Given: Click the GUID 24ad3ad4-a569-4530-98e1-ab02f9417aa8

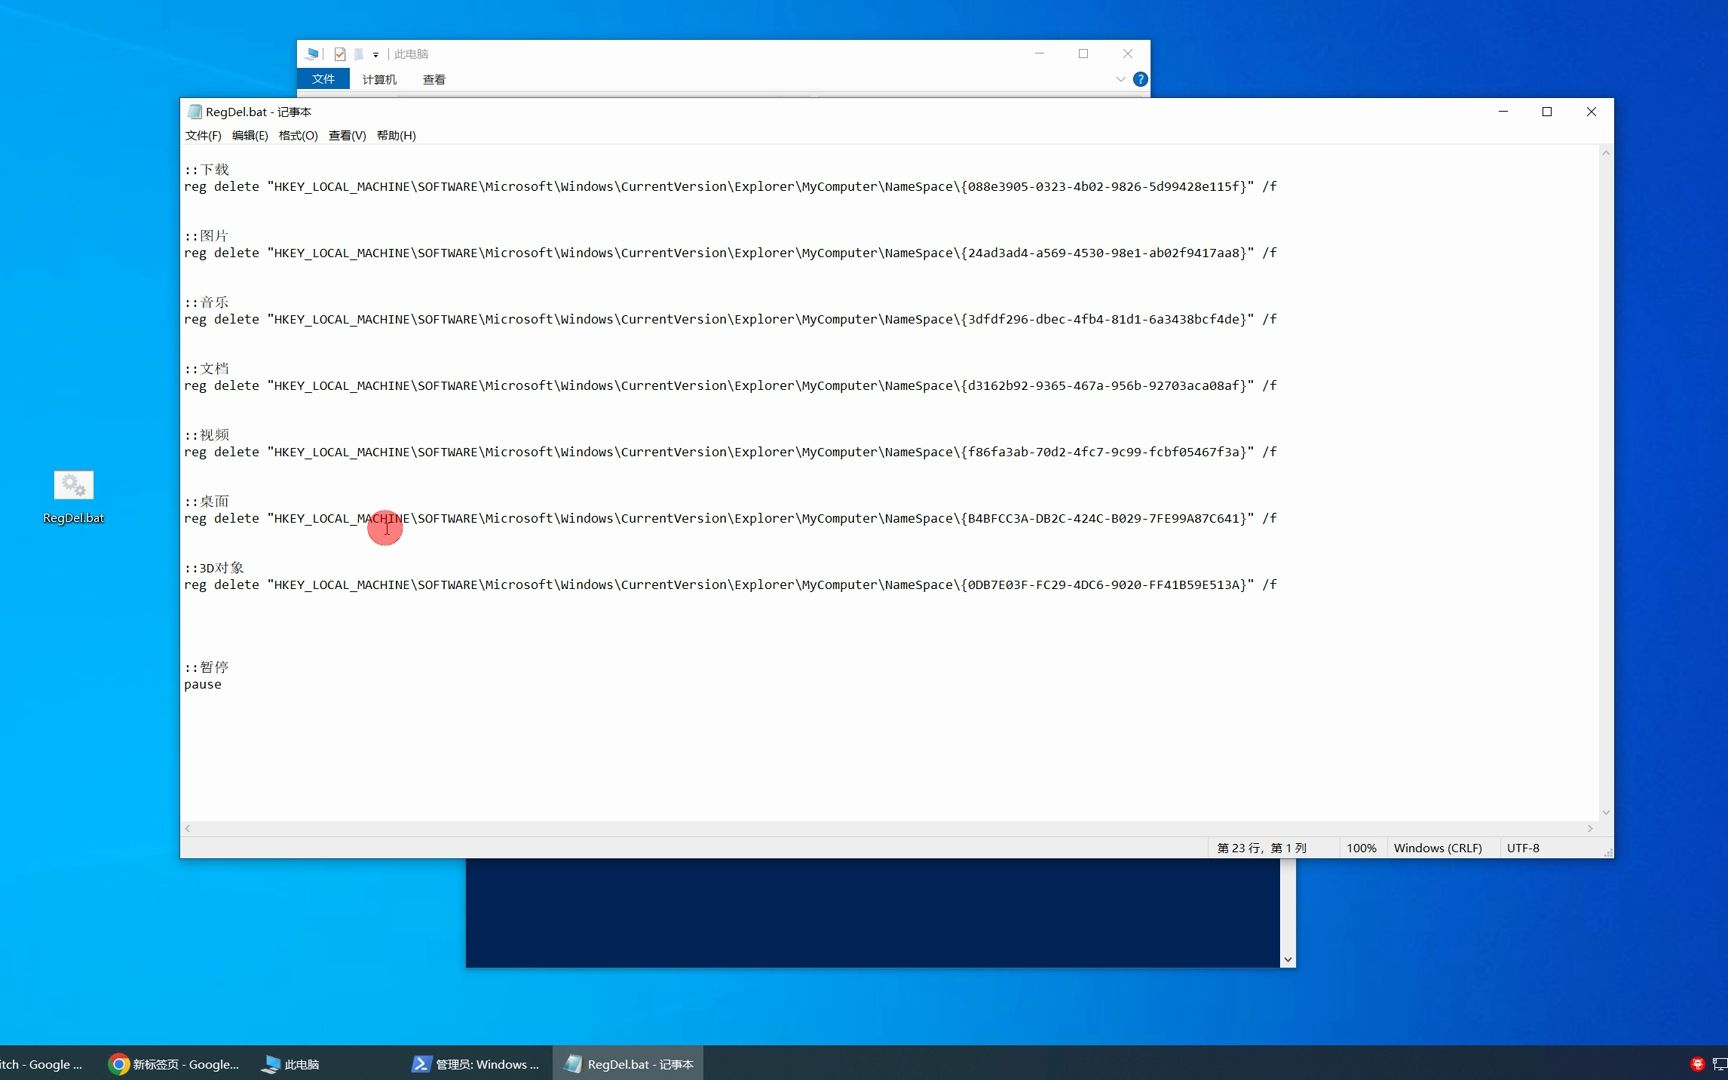Looking at the screenshot, I should (1103, 253).
